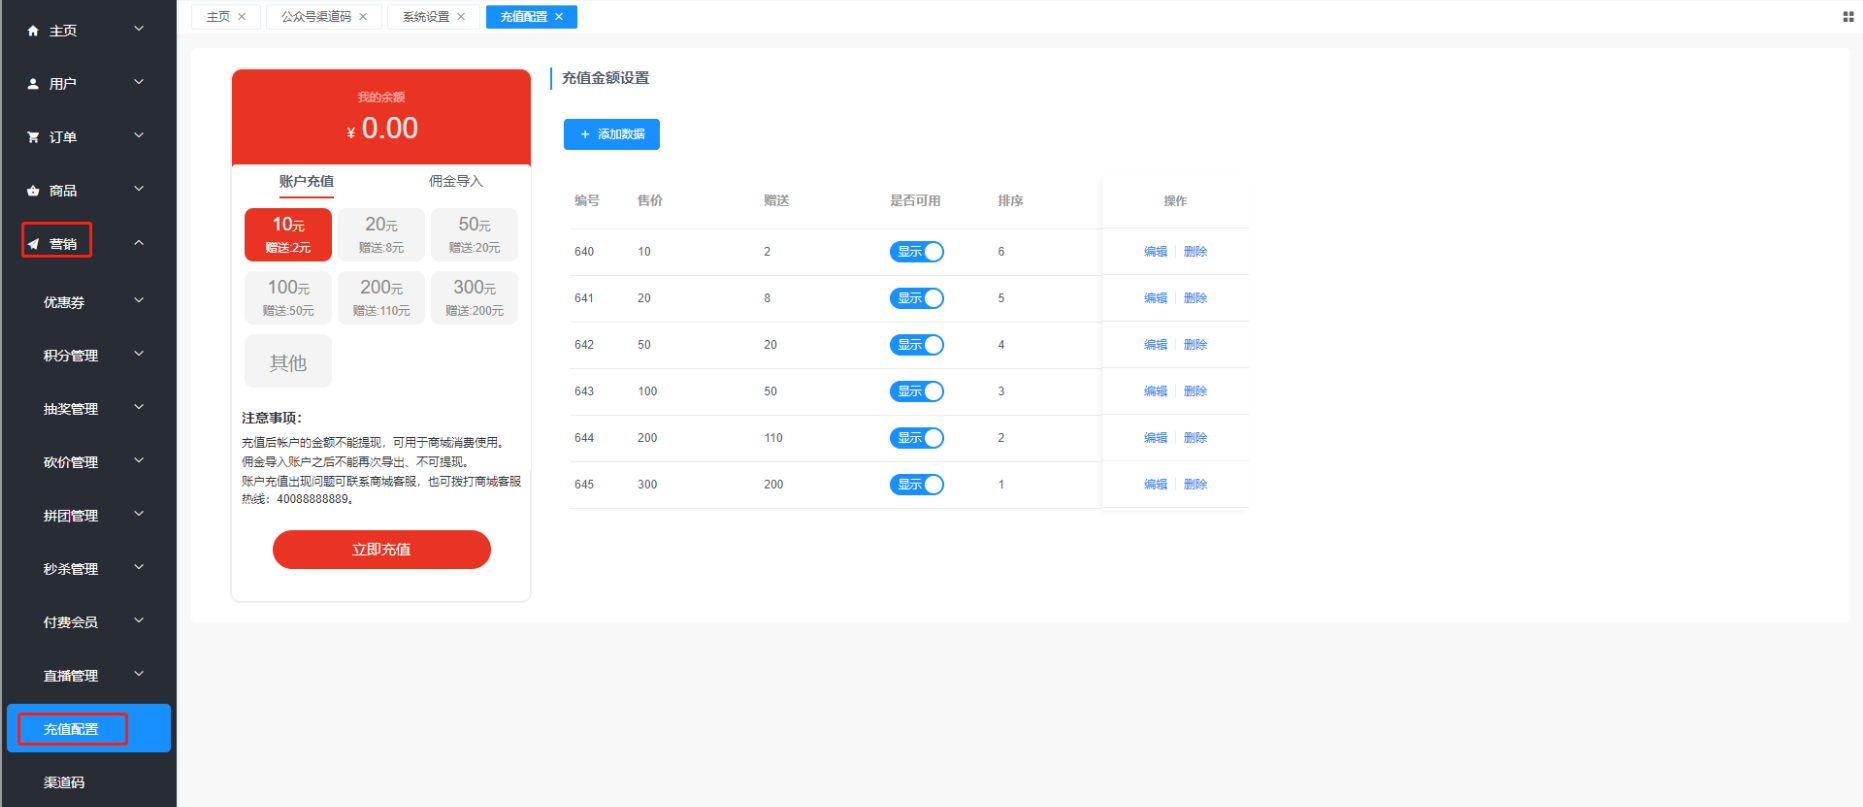Click the home icon in the sidebar
This screenshot has width=1863, height=807.
point(33,31)
